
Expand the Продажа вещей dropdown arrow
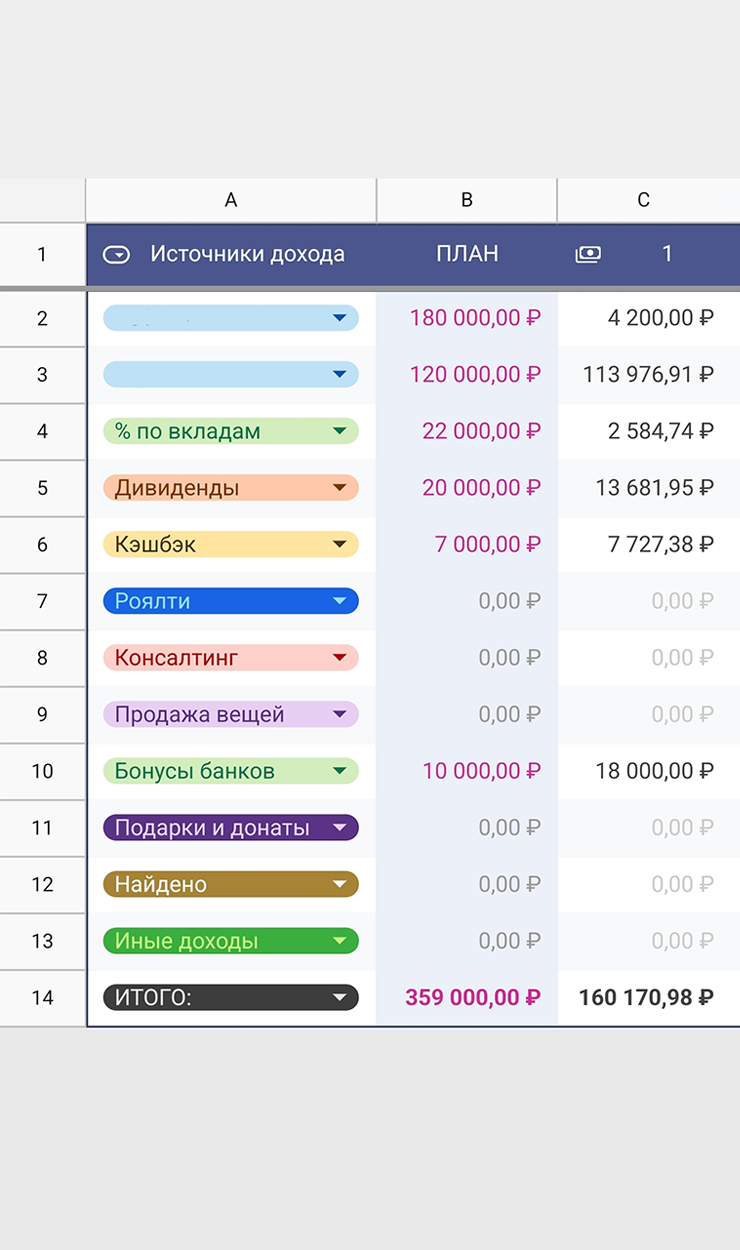(x=340, y=714)
